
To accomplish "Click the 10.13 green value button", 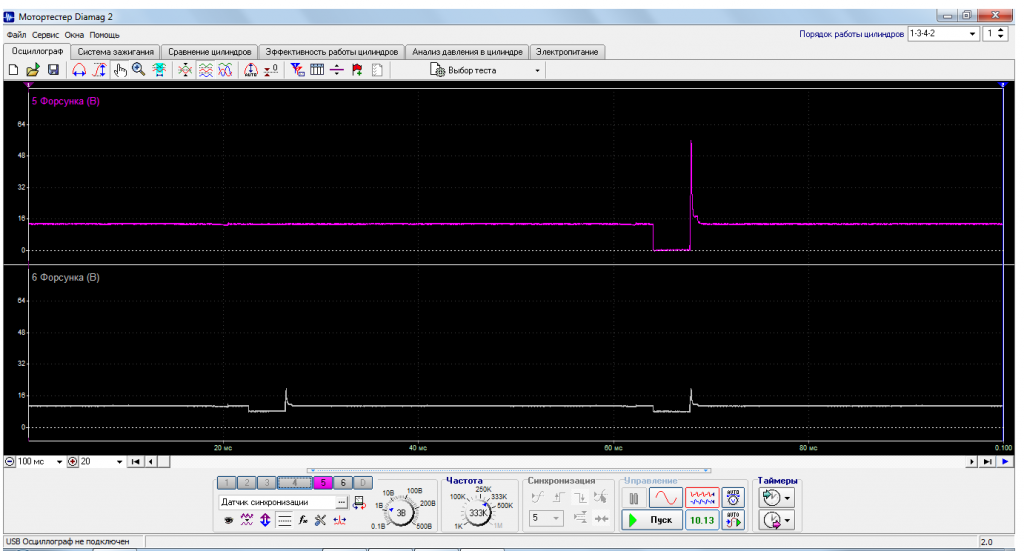I will click(x=702, y=520).
